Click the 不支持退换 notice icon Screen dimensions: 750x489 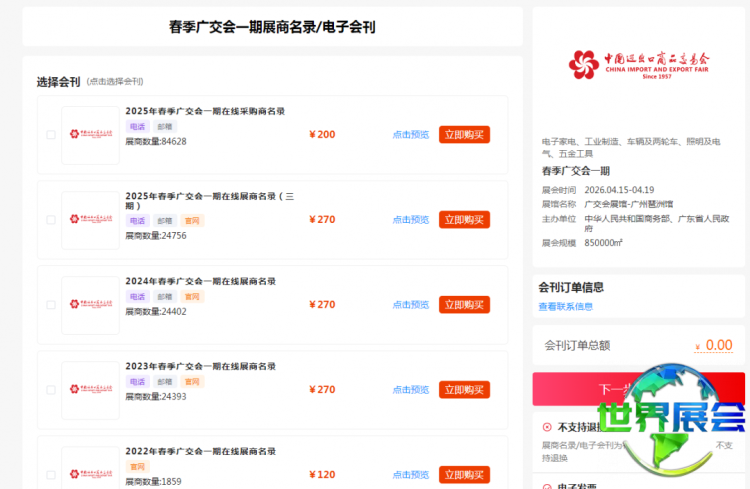[547, 427]
